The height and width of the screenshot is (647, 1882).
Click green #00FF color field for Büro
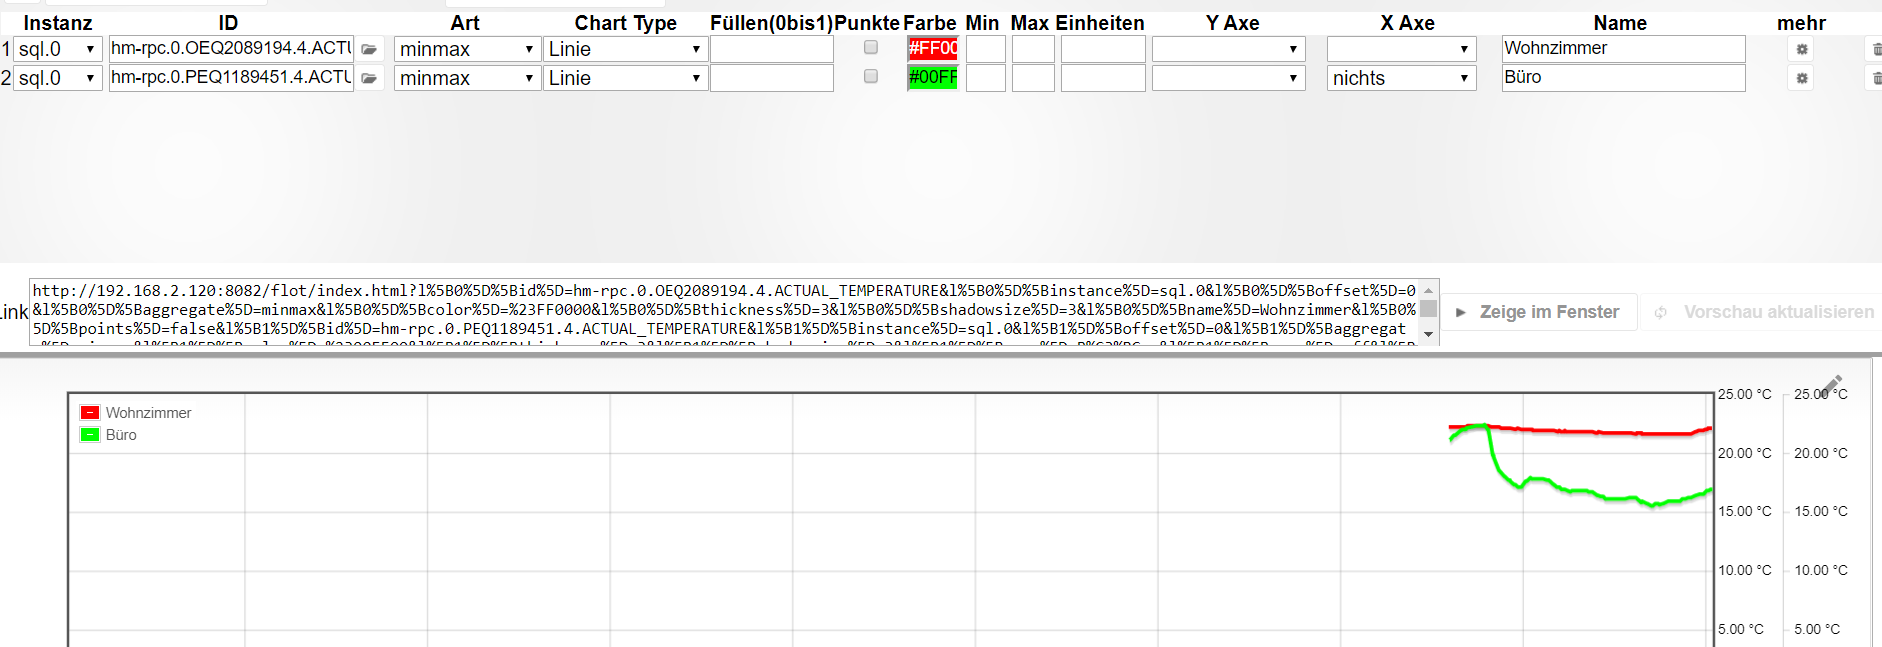[x=933, y=78]
